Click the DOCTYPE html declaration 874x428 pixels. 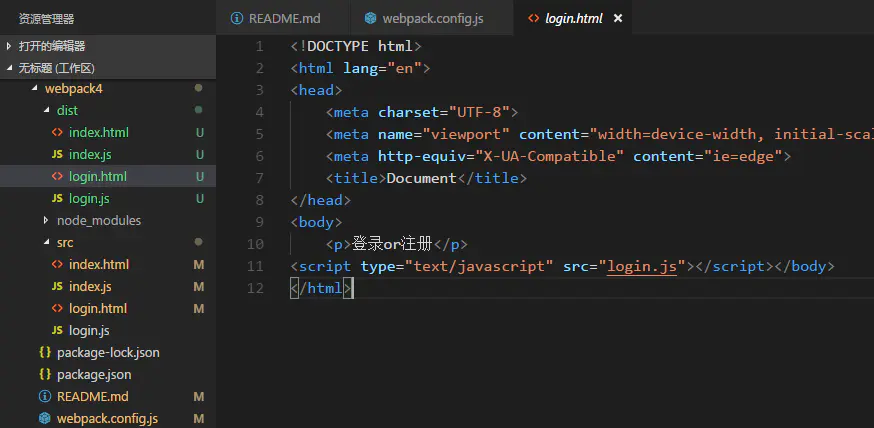356,46
